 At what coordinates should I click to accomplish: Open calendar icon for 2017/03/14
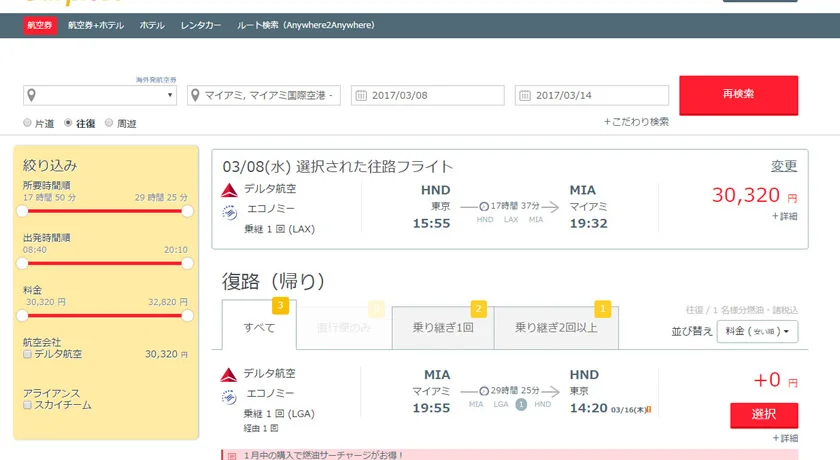(x=525, y=95)
